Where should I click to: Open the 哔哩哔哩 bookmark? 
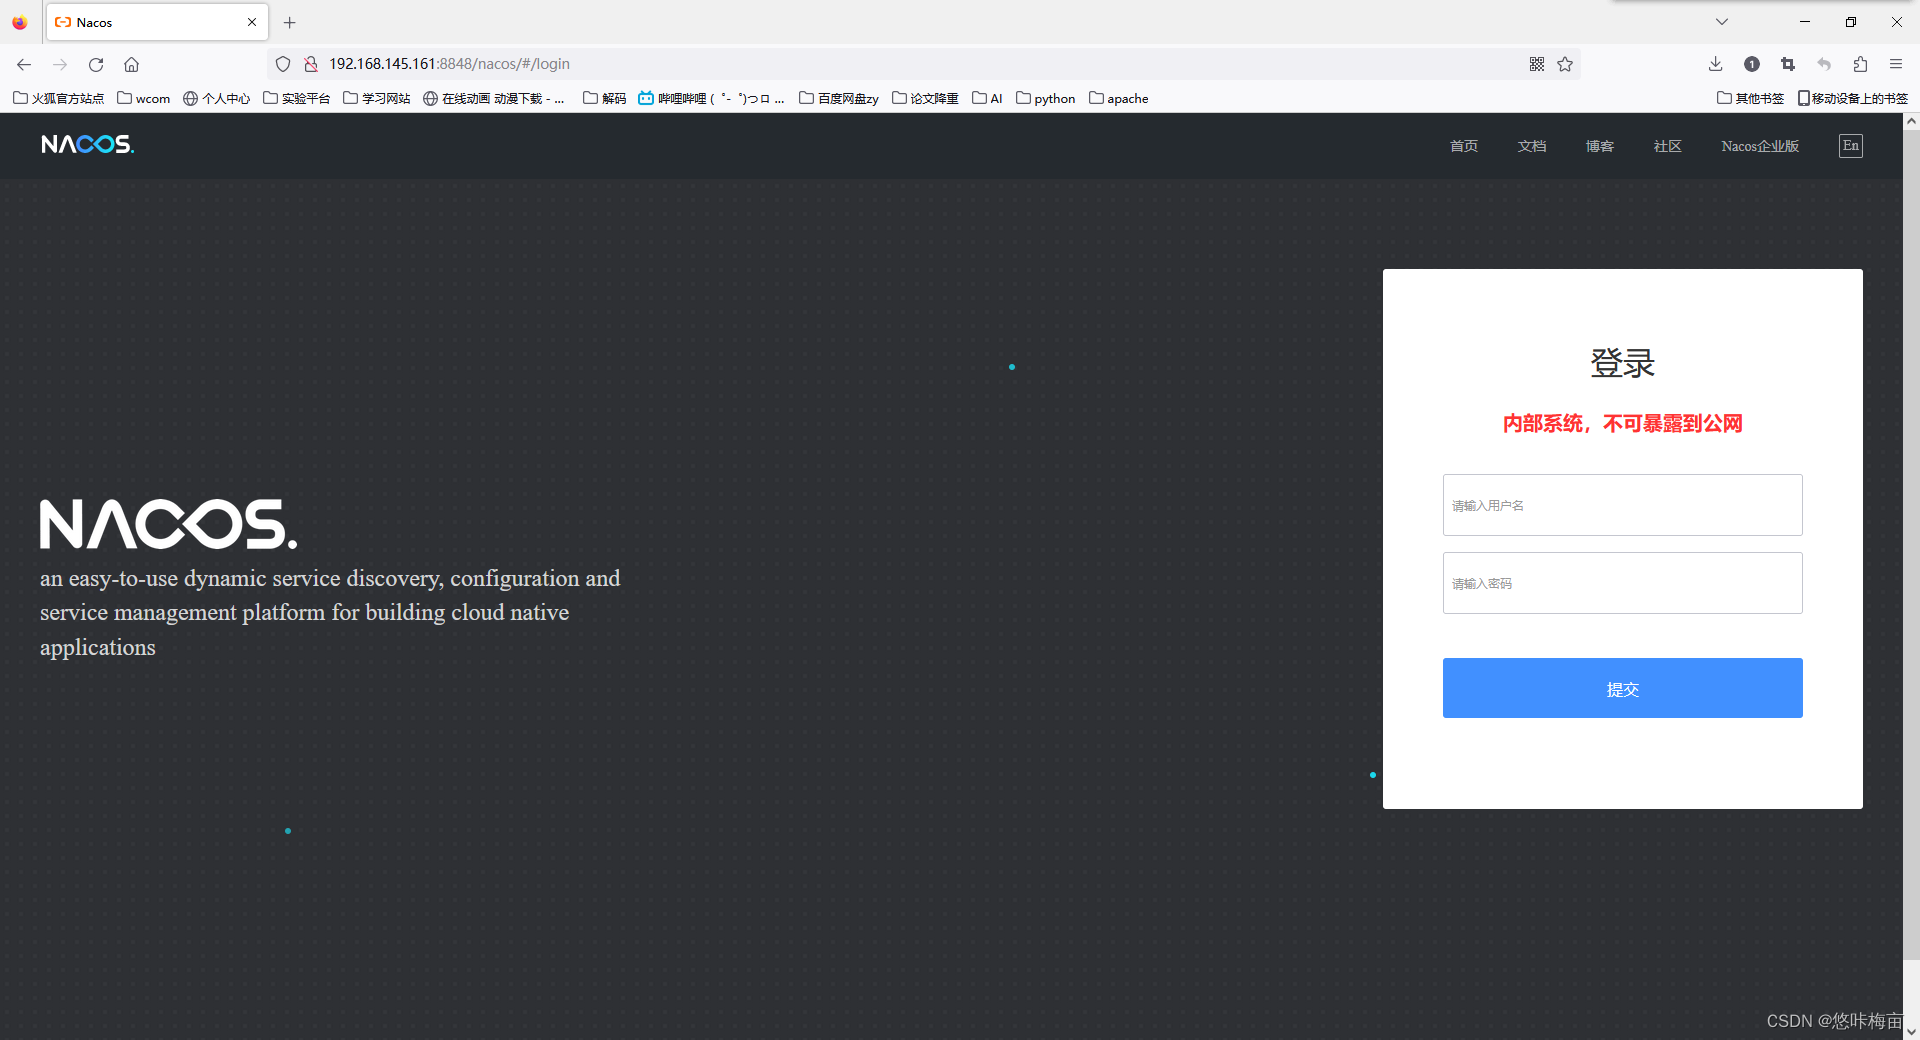point(711,98)
